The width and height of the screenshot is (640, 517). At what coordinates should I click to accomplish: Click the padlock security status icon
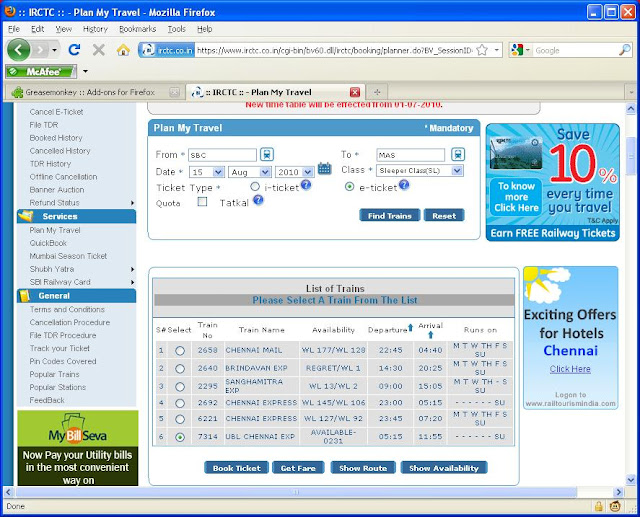pos(598,506)
